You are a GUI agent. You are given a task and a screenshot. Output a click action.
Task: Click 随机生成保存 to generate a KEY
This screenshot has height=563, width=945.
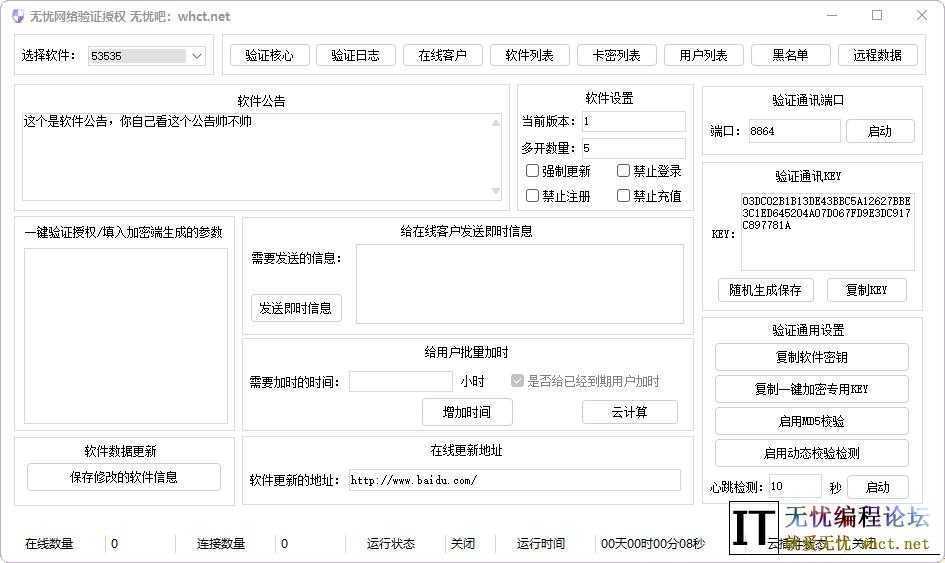coord(766,290)
